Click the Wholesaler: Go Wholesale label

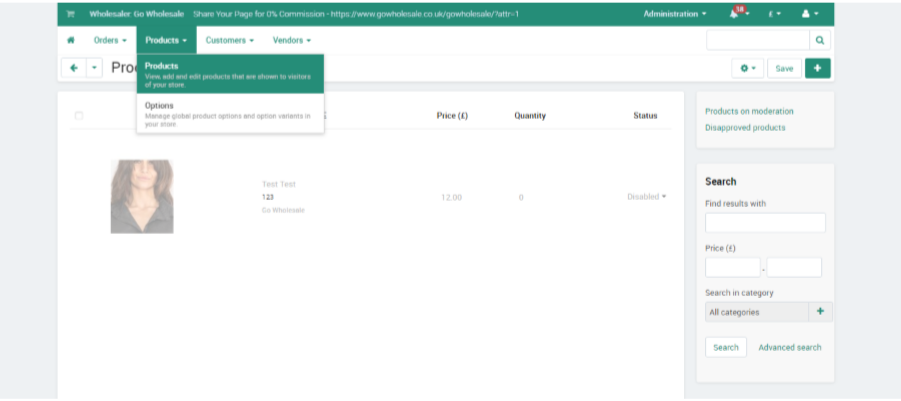click(137, 14)
